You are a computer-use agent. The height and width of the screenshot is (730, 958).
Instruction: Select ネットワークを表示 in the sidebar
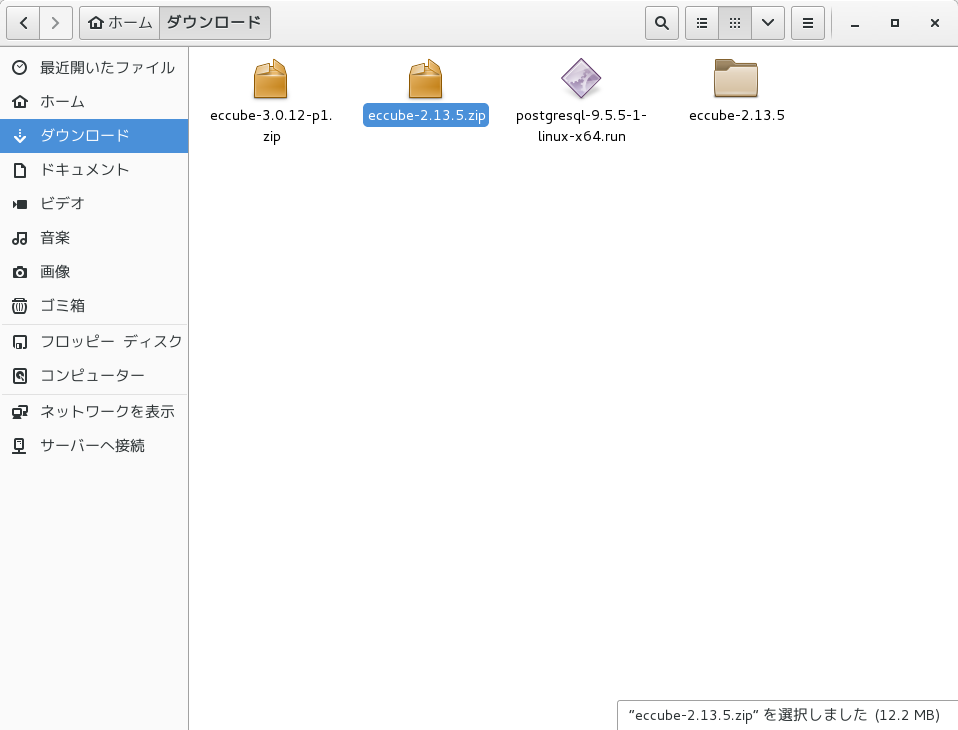[94, 412]
